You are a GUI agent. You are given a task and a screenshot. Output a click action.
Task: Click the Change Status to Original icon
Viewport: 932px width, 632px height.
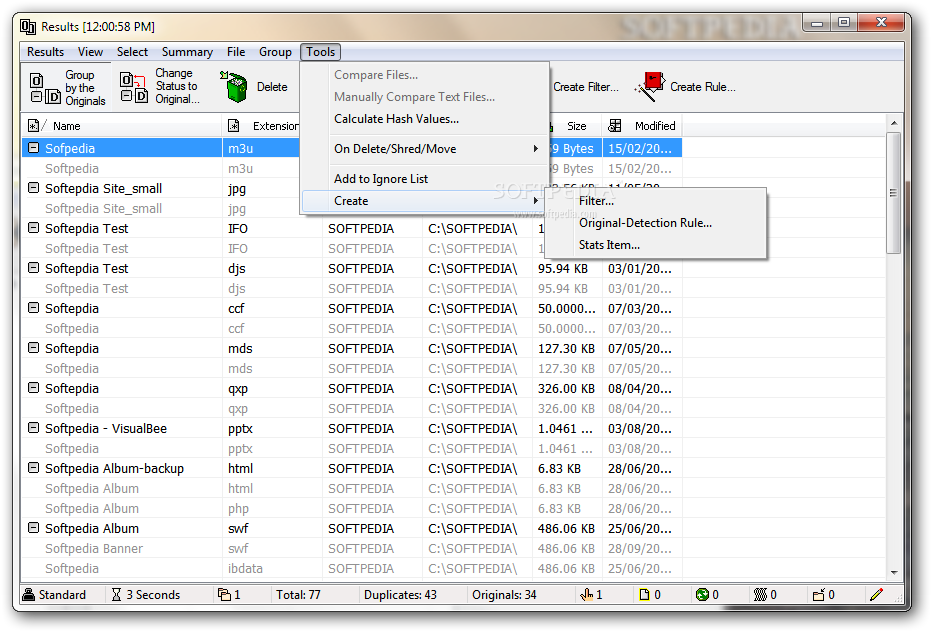134,87
